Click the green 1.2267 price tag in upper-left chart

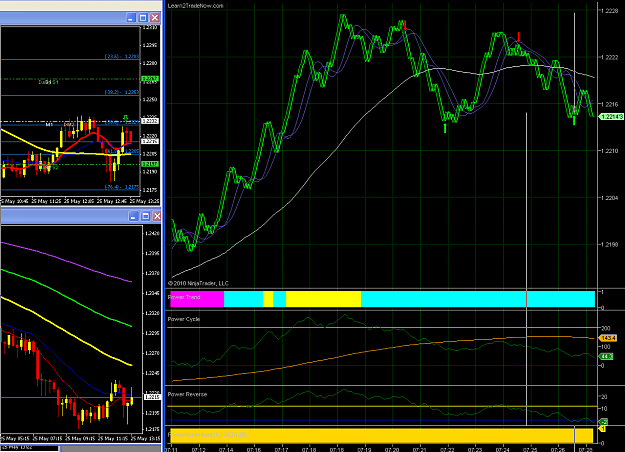[x=150, y=79]
